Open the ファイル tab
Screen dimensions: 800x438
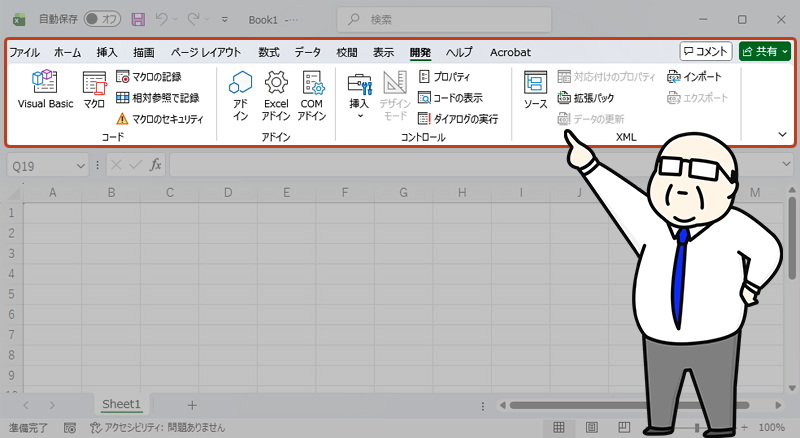click(24, 52)
